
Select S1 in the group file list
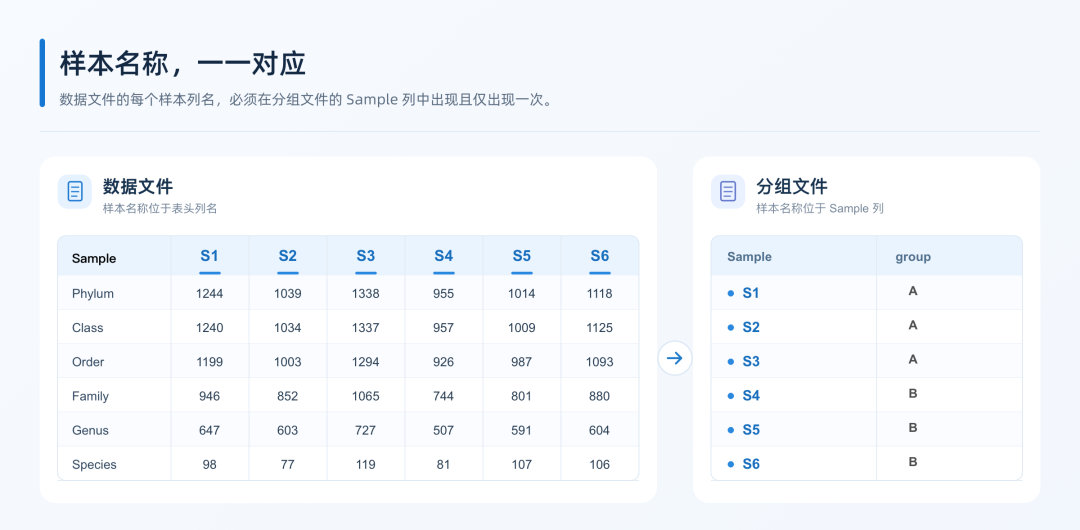751,294
